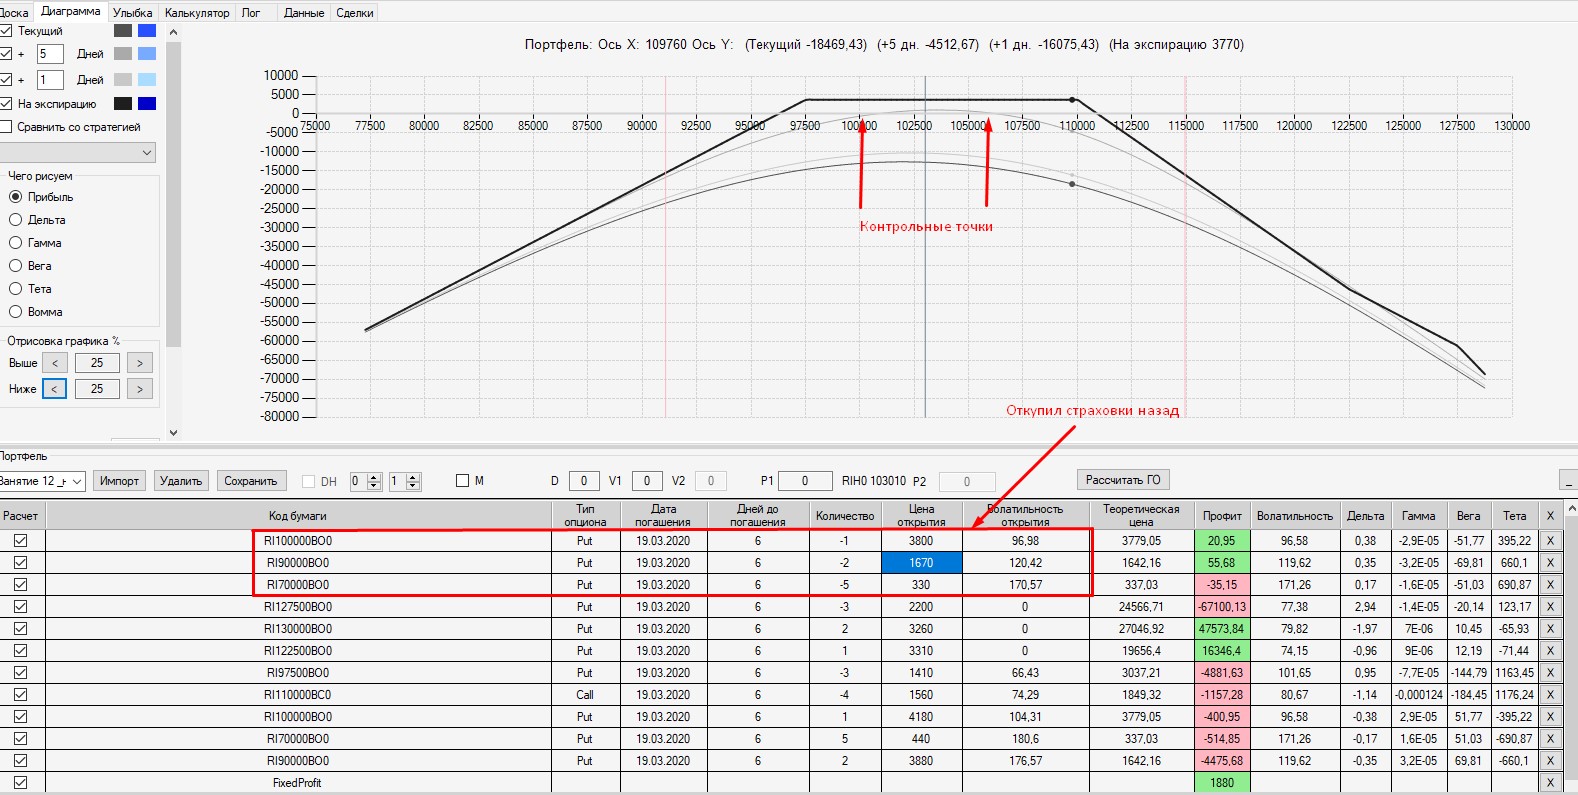Click the X button on the RI122500BO0 row
Screen dimensions: 1578x795
pos(1550,651)
